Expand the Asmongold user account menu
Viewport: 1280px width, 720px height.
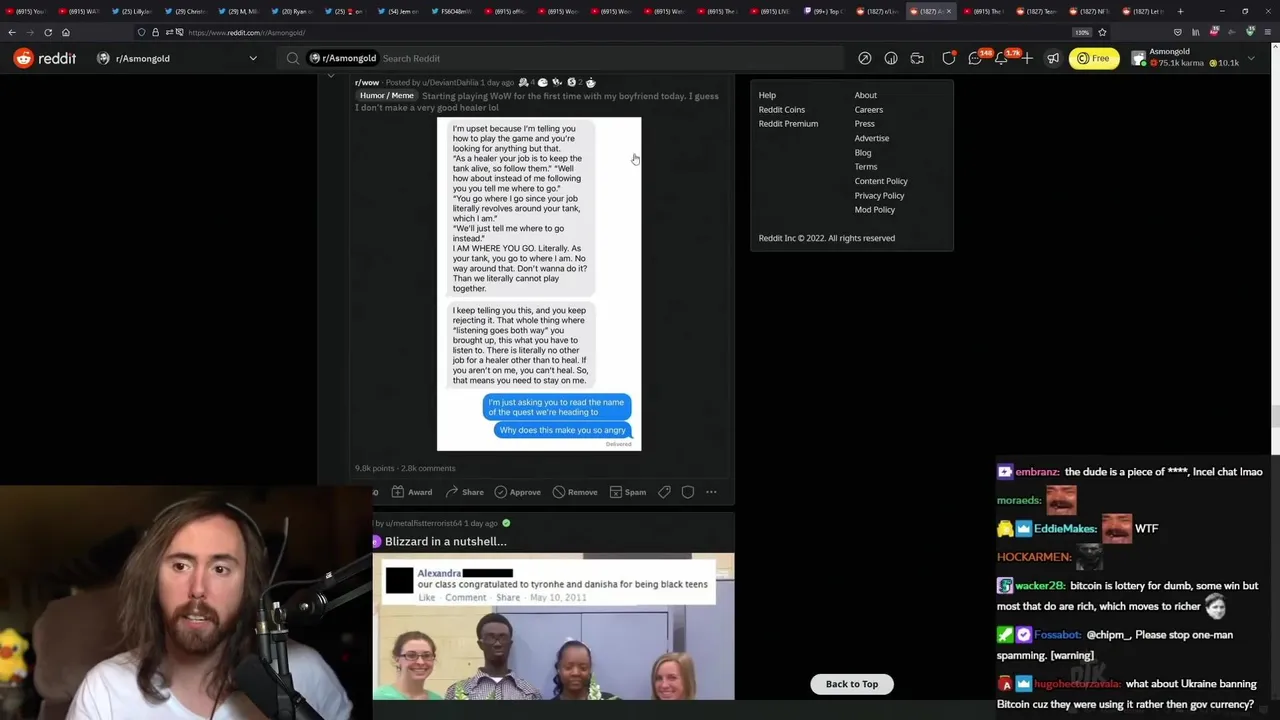[x=1194, y=58]
